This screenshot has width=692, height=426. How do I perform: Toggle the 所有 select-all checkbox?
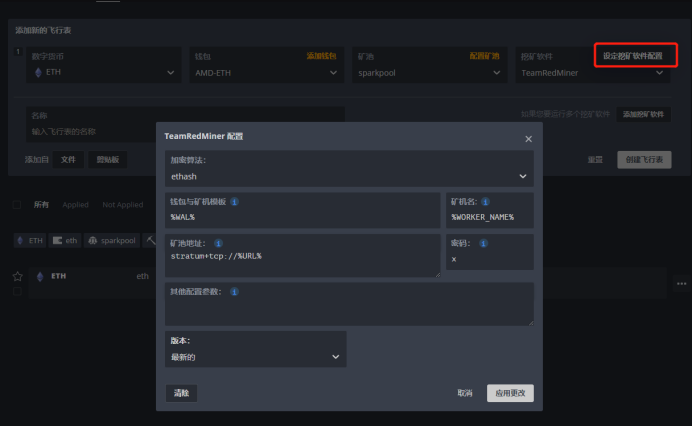pos(17,205)
